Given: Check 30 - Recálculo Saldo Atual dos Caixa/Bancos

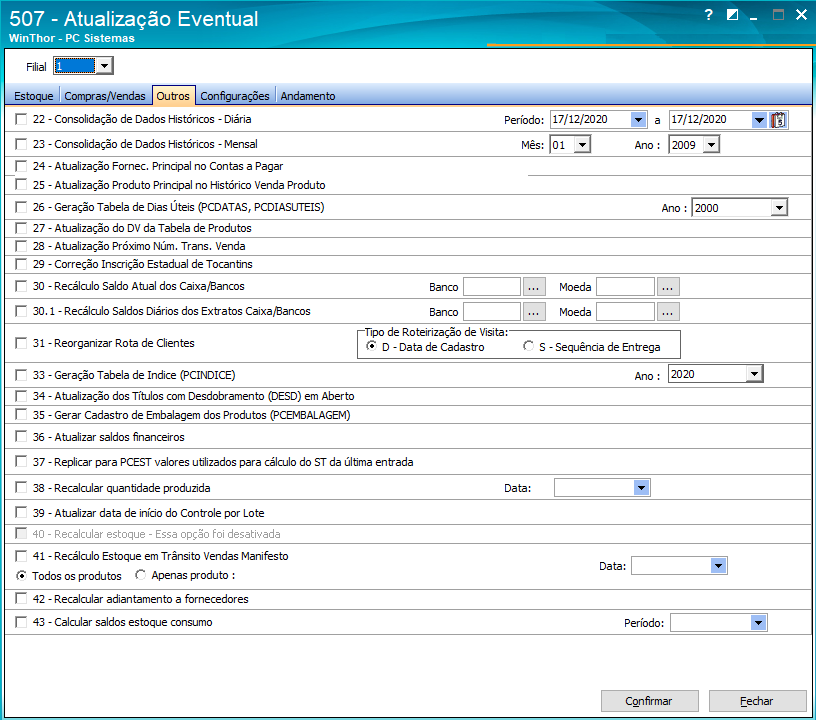Looking at the screenshot, I should 21,286.
